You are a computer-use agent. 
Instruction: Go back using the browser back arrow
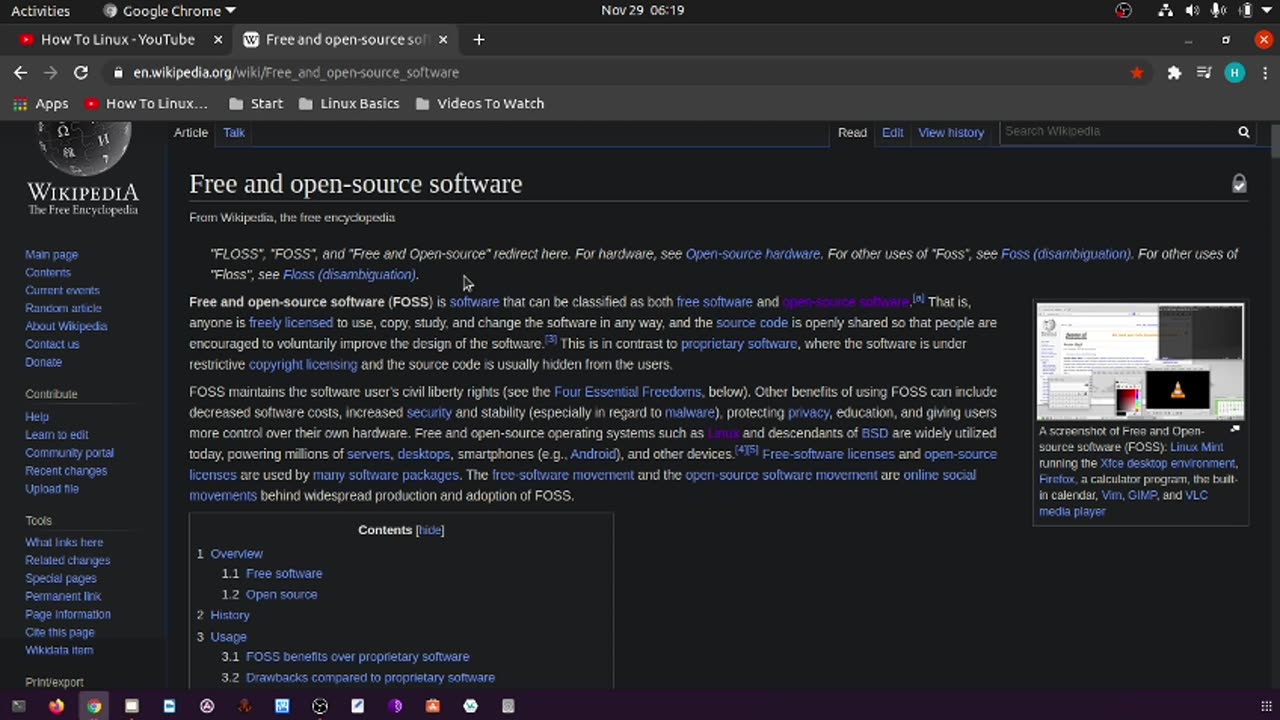[x=20, y=72]
